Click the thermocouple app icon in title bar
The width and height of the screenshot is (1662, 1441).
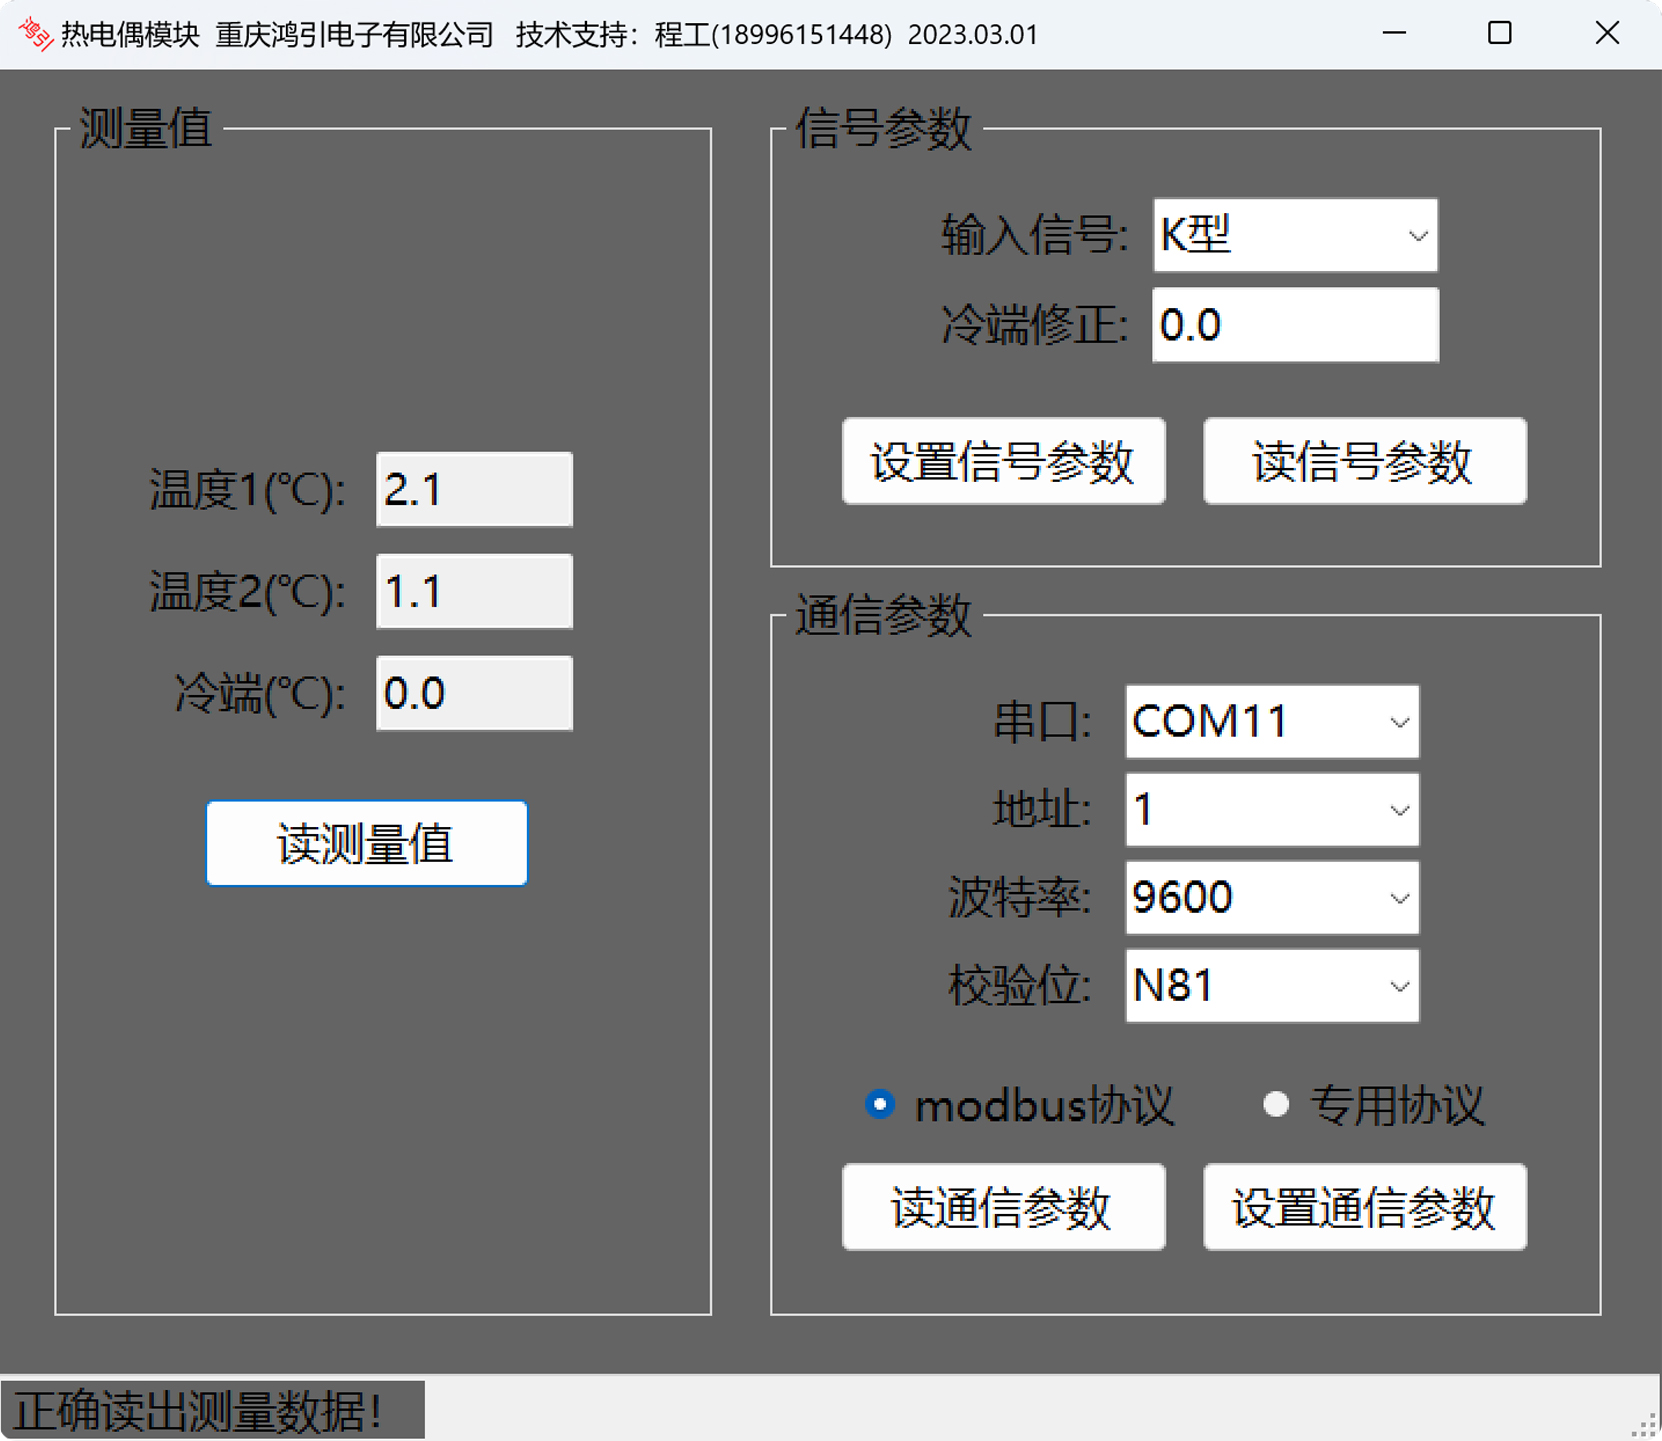point(35,34)
